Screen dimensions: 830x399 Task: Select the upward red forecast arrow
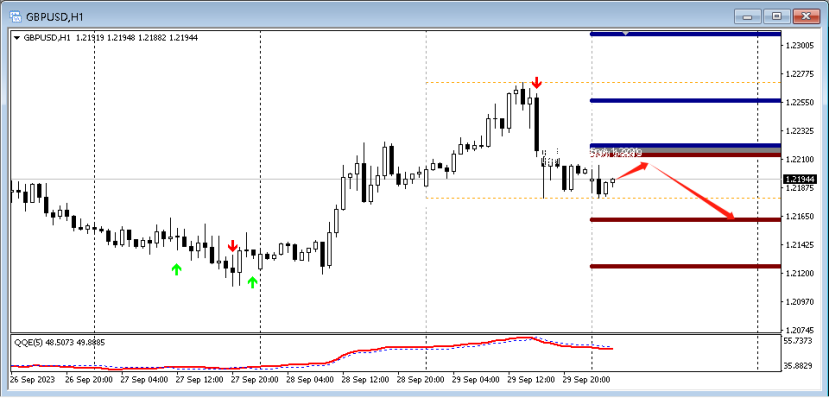632,172
